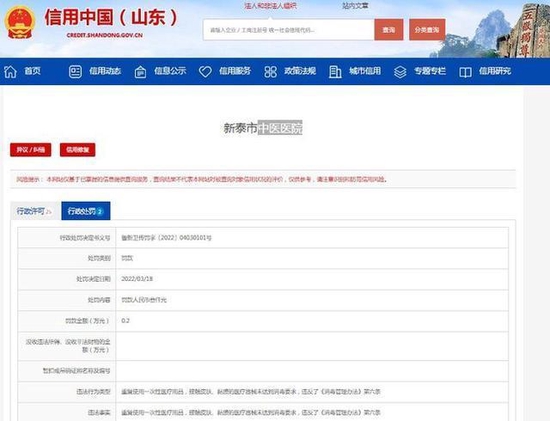Viewport: 550px width, 421px height.
Task: Click the 罚款 penalty type value
Action: click(x=127, y=258)
